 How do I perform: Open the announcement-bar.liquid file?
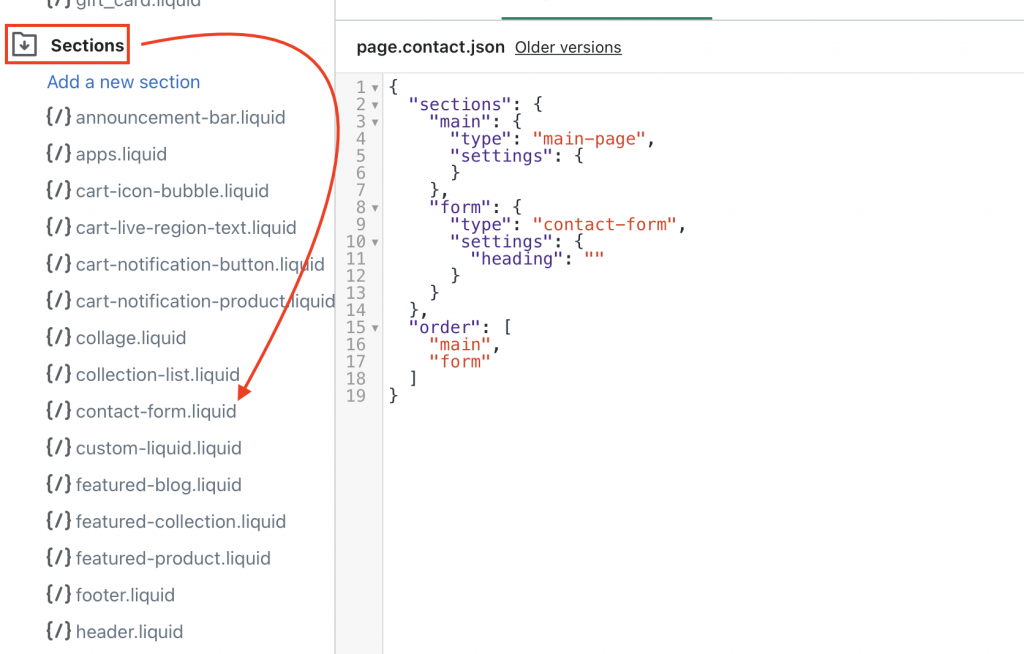point(180,117)
